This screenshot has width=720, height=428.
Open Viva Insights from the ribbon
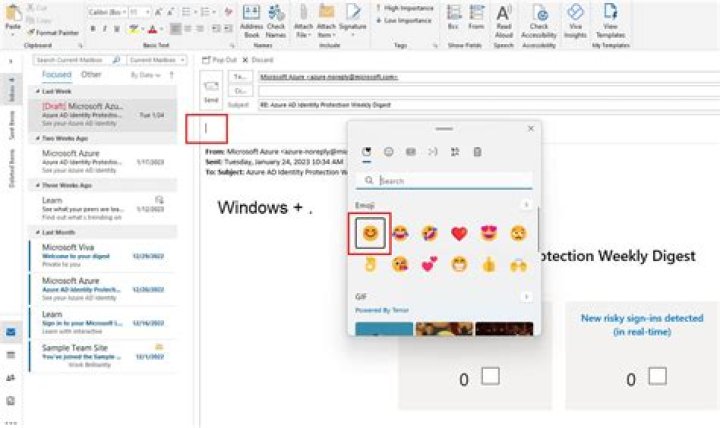tap(575, 21)
